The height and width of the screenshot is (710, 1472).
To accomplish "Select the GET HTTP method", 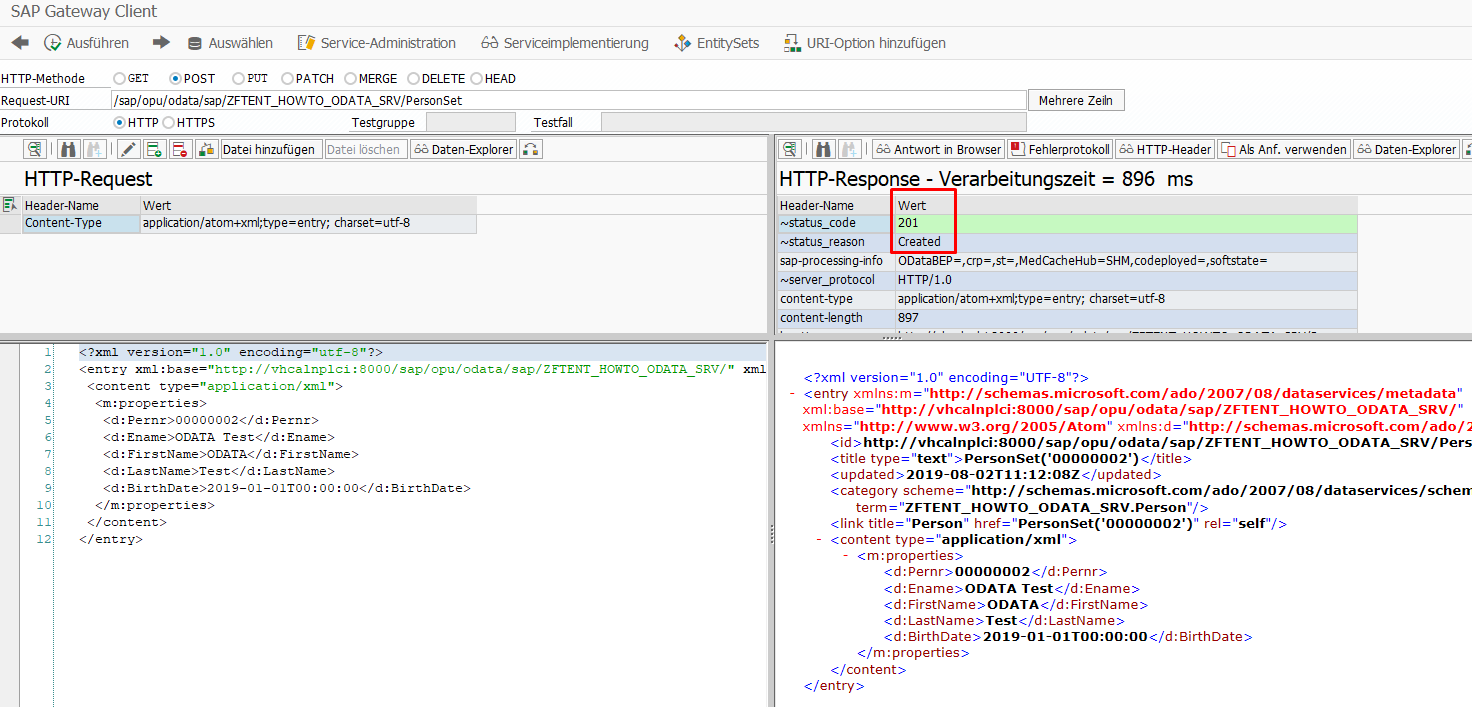I will 120,78.
